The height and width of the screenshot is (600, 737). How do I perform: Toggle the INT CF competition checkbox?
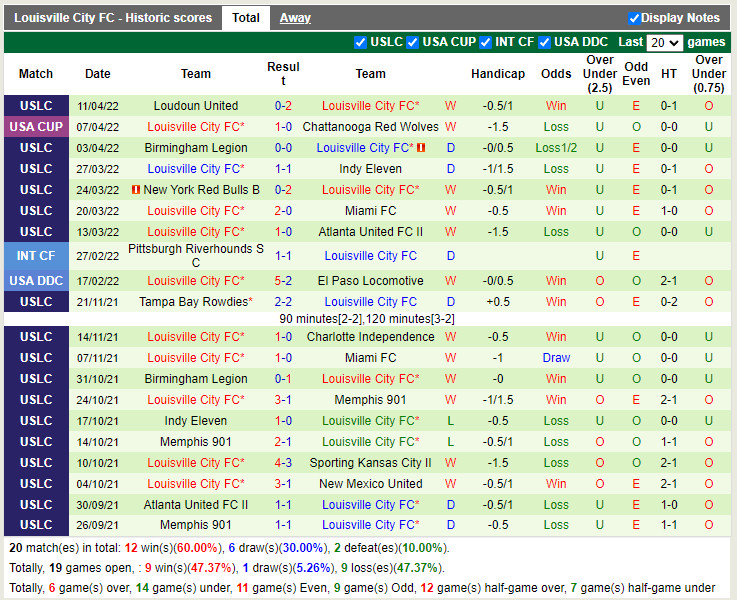point(485,42)
